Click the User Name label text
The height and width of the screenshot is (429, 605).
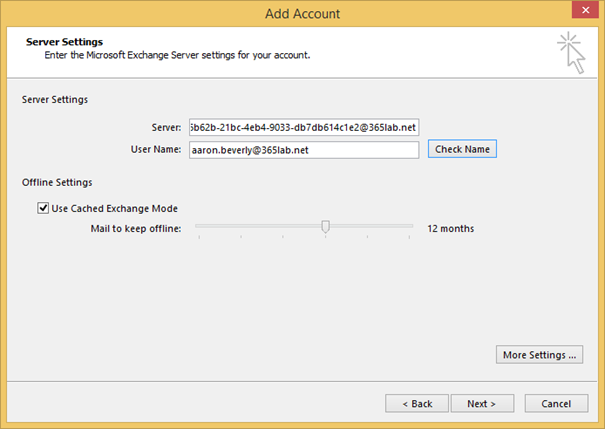[x=156, y=149]
